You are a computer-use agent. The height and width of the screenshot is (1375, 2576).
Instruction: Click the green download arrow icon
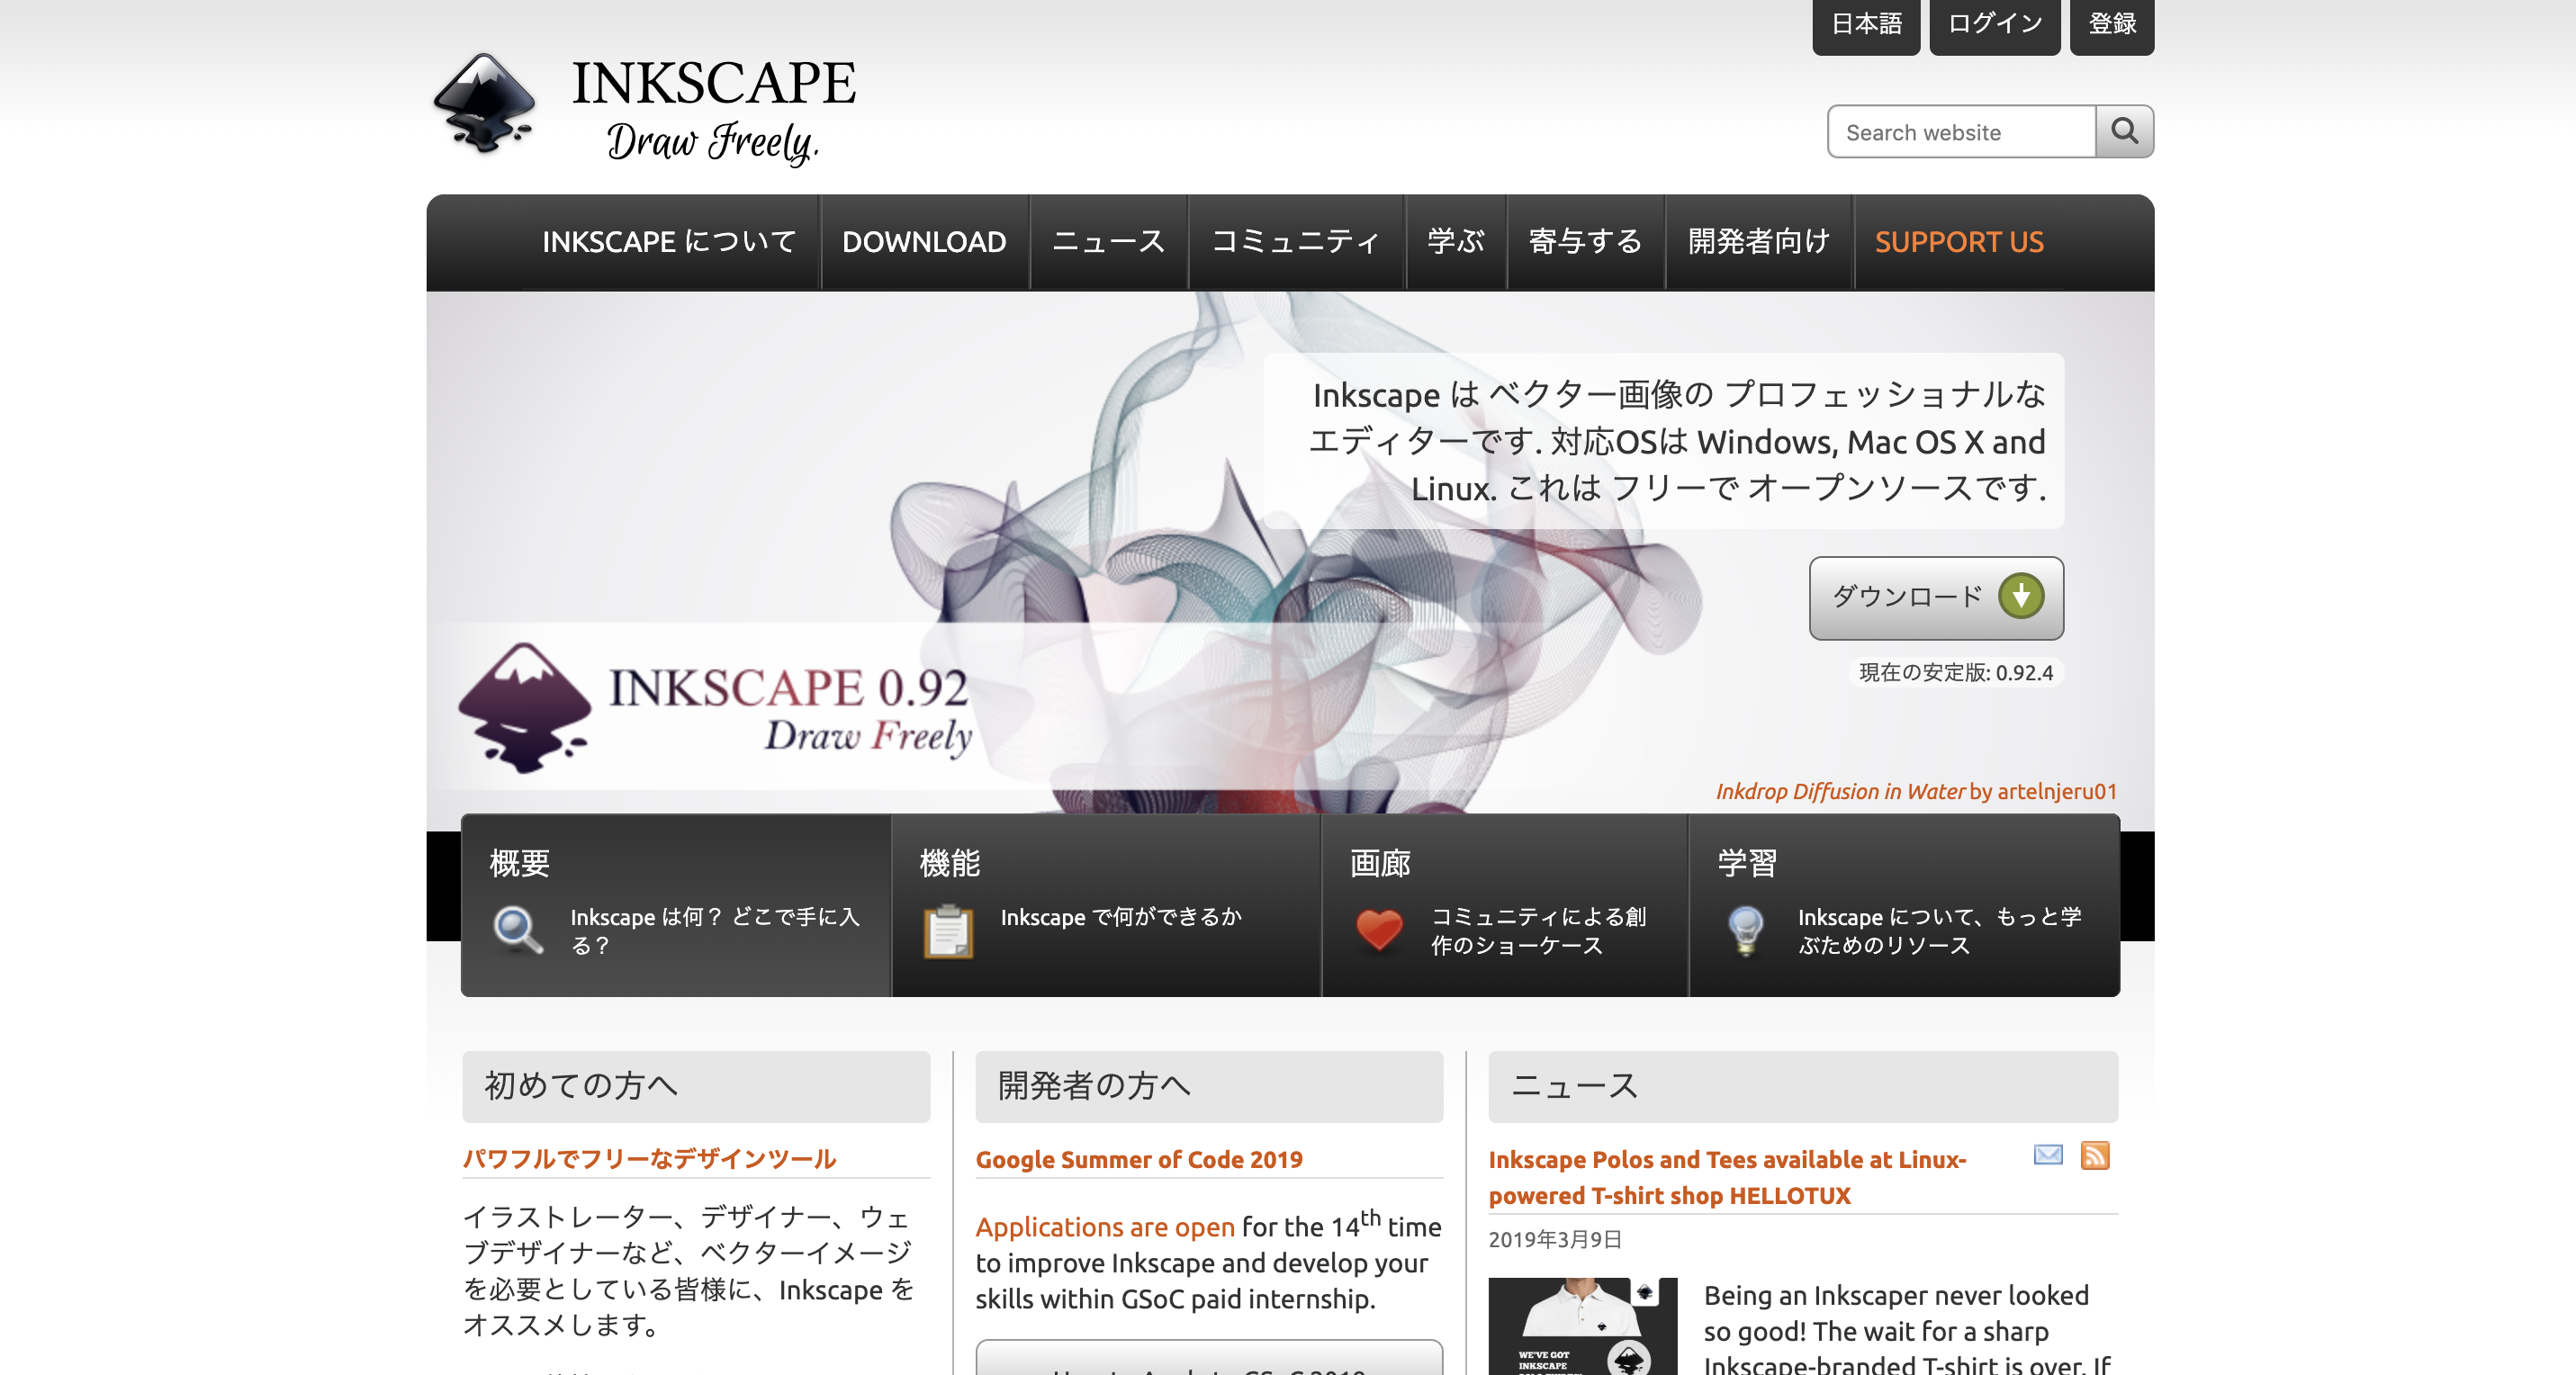tap(2021, 596)
